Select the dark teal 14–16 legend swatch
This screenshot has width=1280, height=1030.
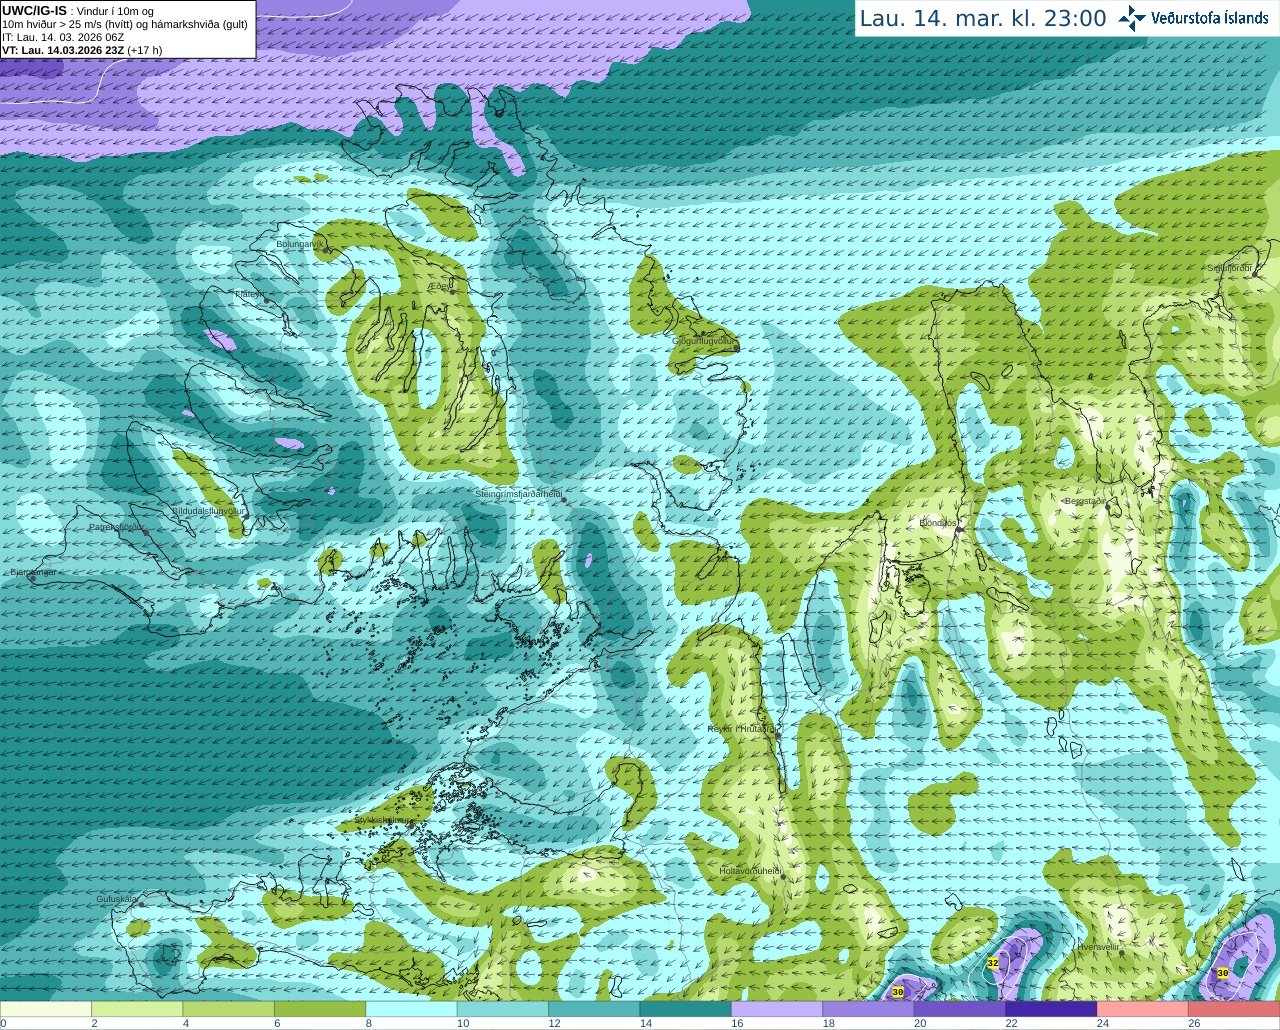point(686,1009)
